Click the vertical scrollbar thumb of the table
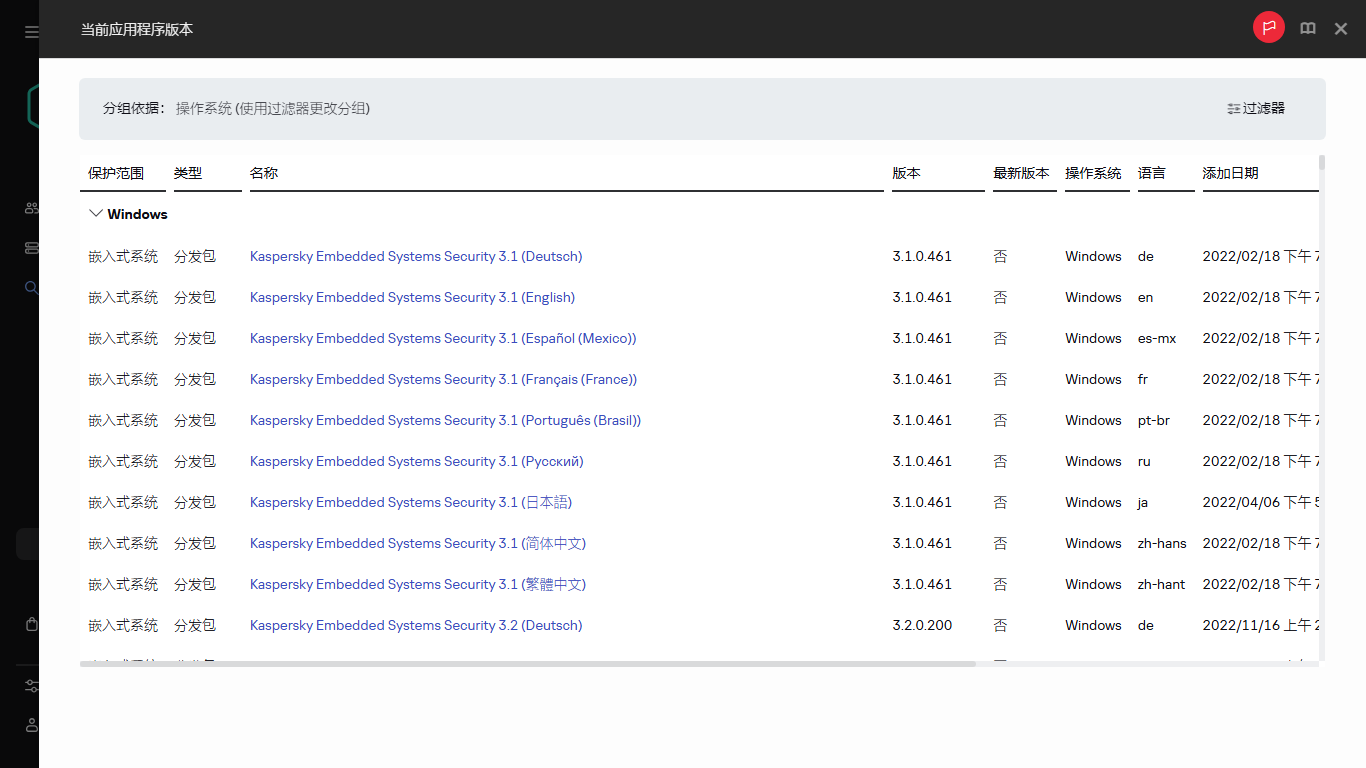The height and width of the screenshot is (768, 1366). point(1322,162)
